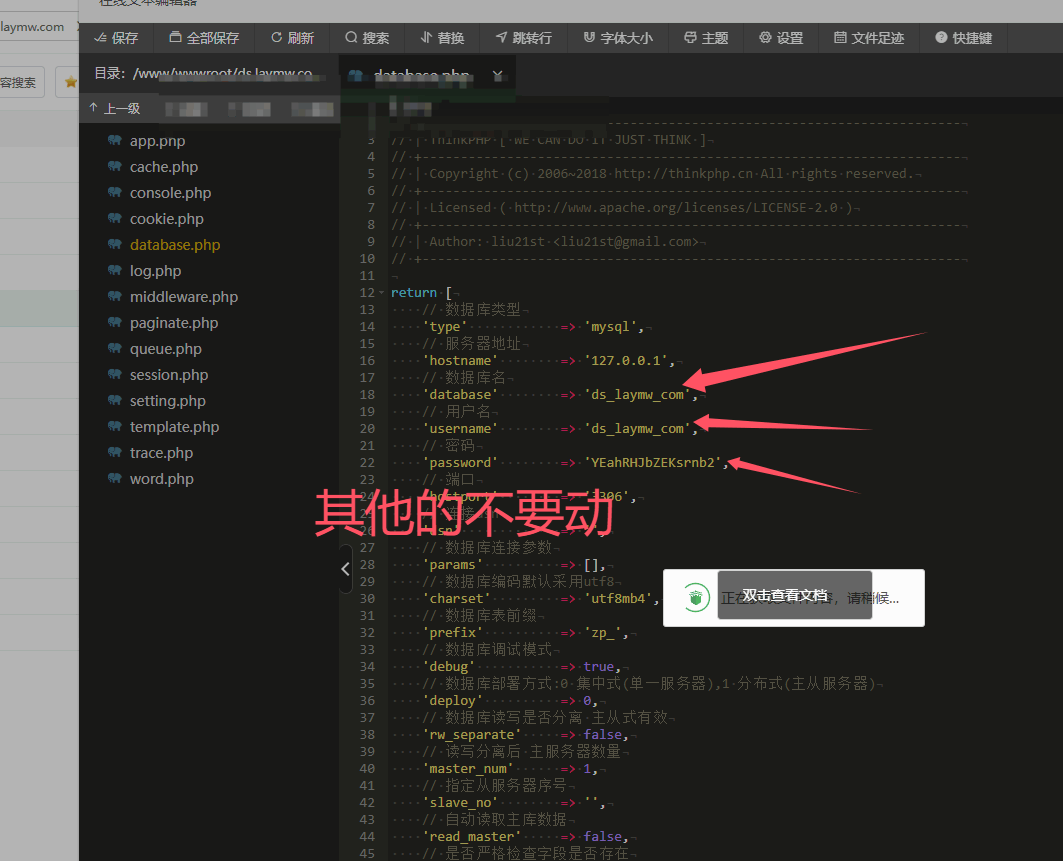Click the PHP icon beside trace.php
The height and width of the screenshot is (861, 1063).
[x=115, y=452]
